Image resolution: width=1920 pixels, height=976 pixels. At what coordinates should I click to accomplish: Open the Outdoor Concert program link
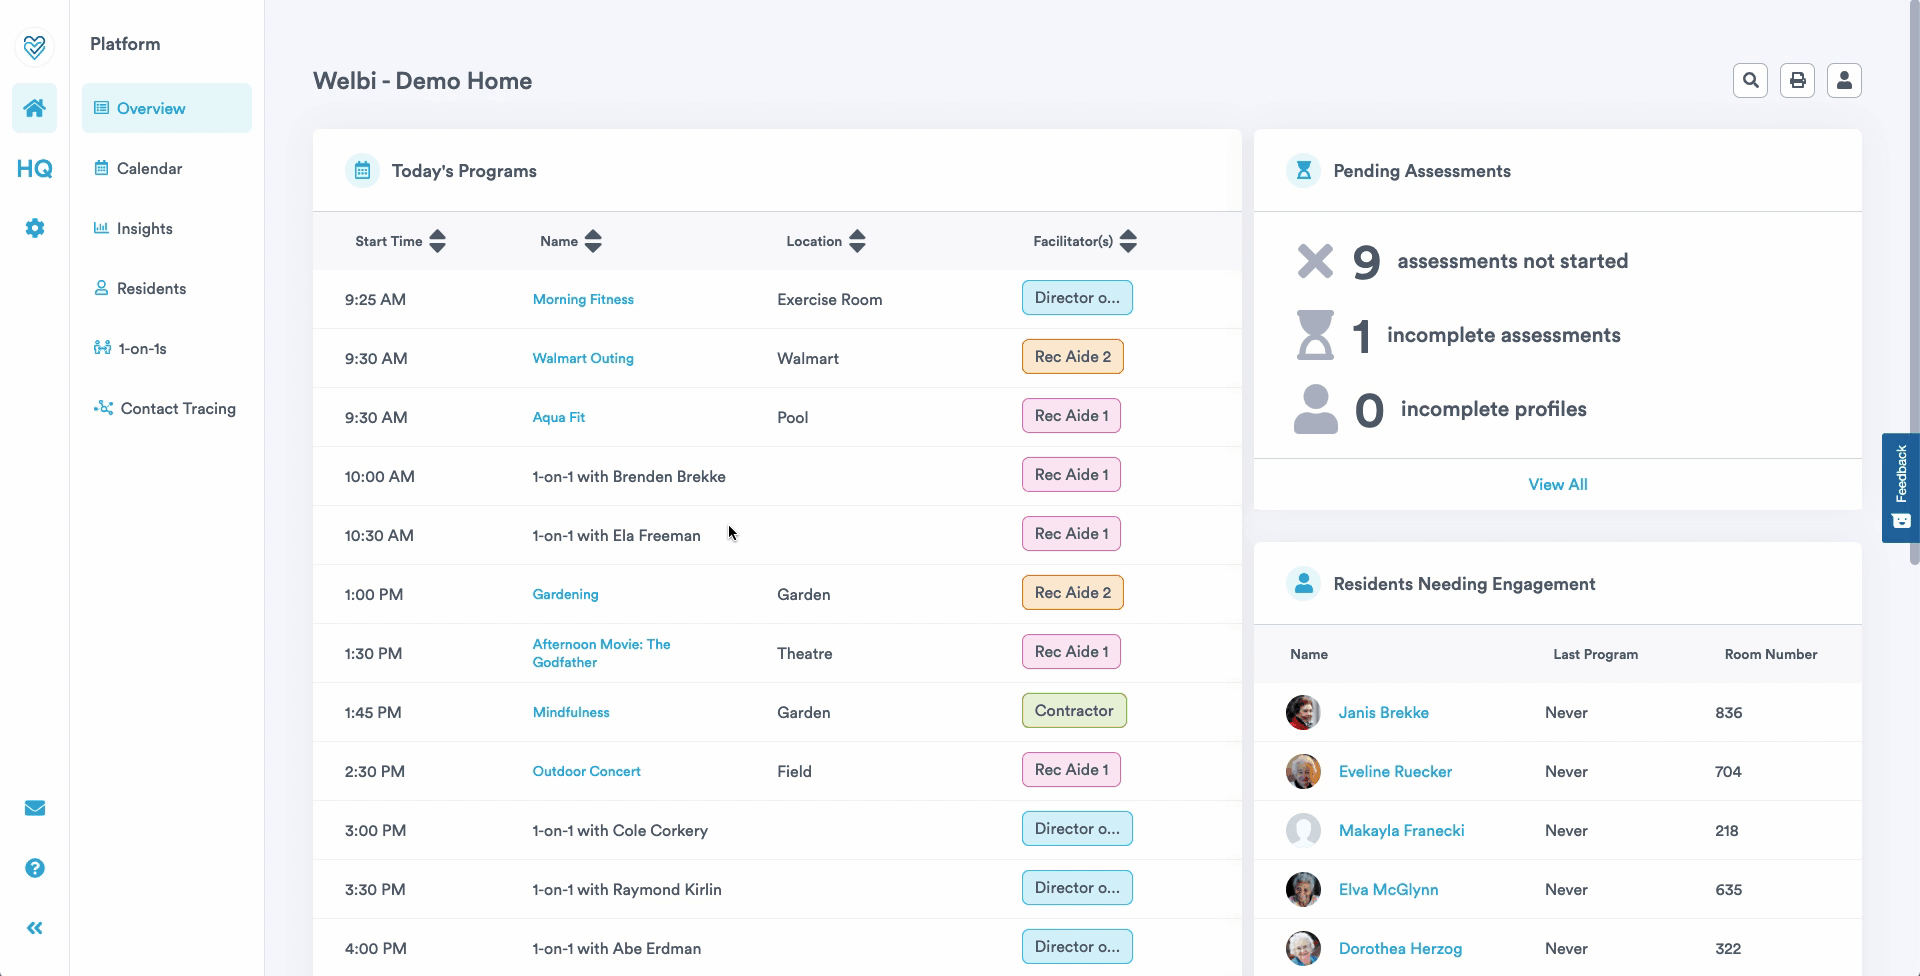click(586, 771)
